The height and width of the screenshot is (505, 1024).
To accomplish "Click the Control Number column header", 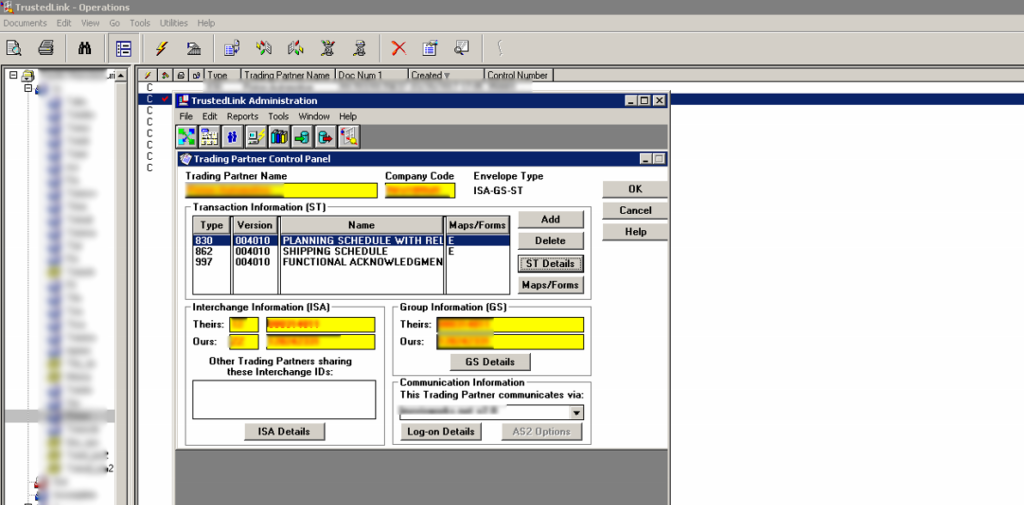I will pyautogui.click(x=518, y=75).
